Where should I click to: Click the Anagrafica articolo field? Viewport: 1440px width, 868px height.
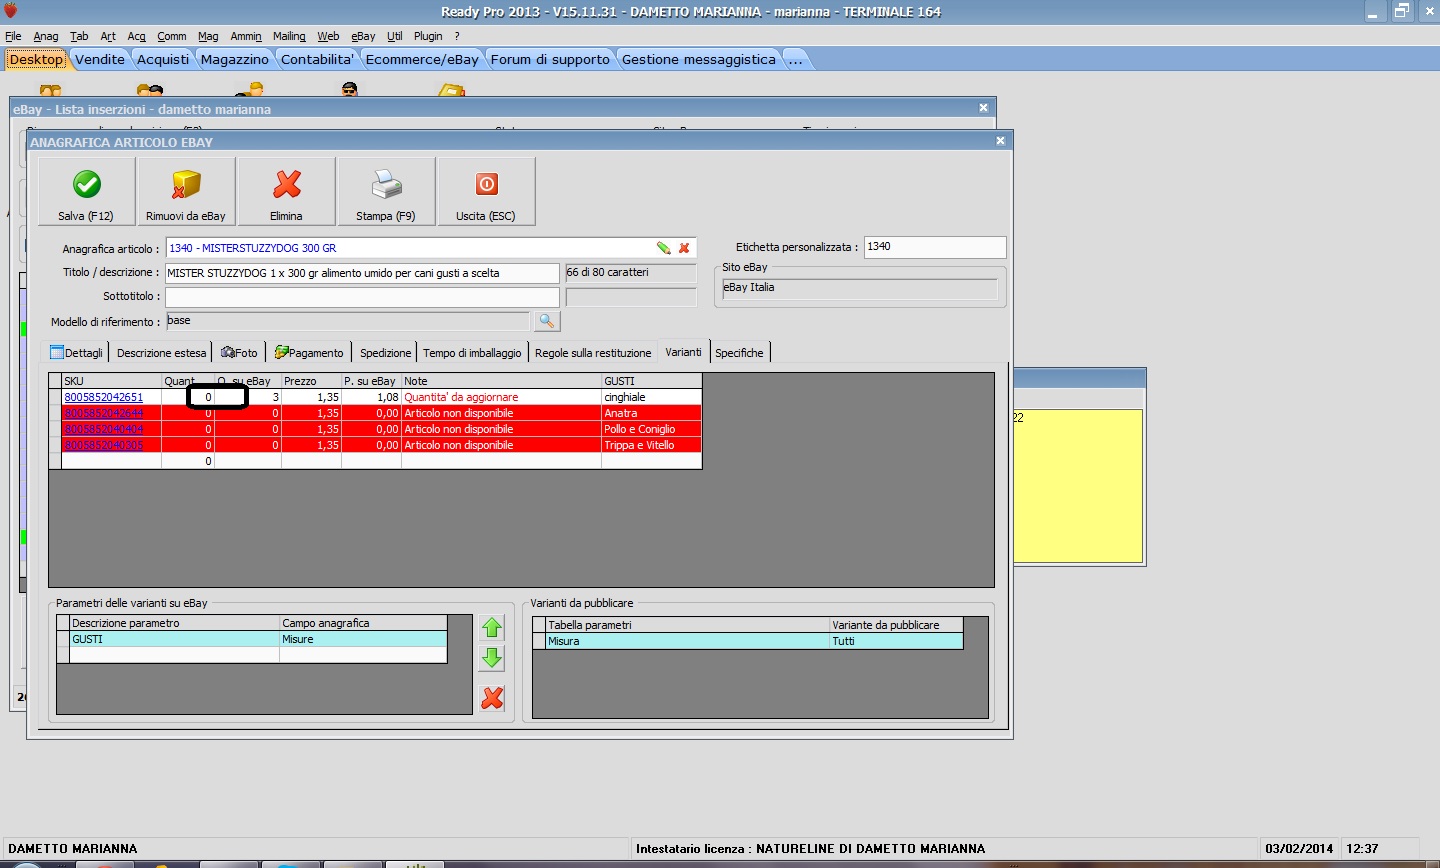click(x=430, y=248)
